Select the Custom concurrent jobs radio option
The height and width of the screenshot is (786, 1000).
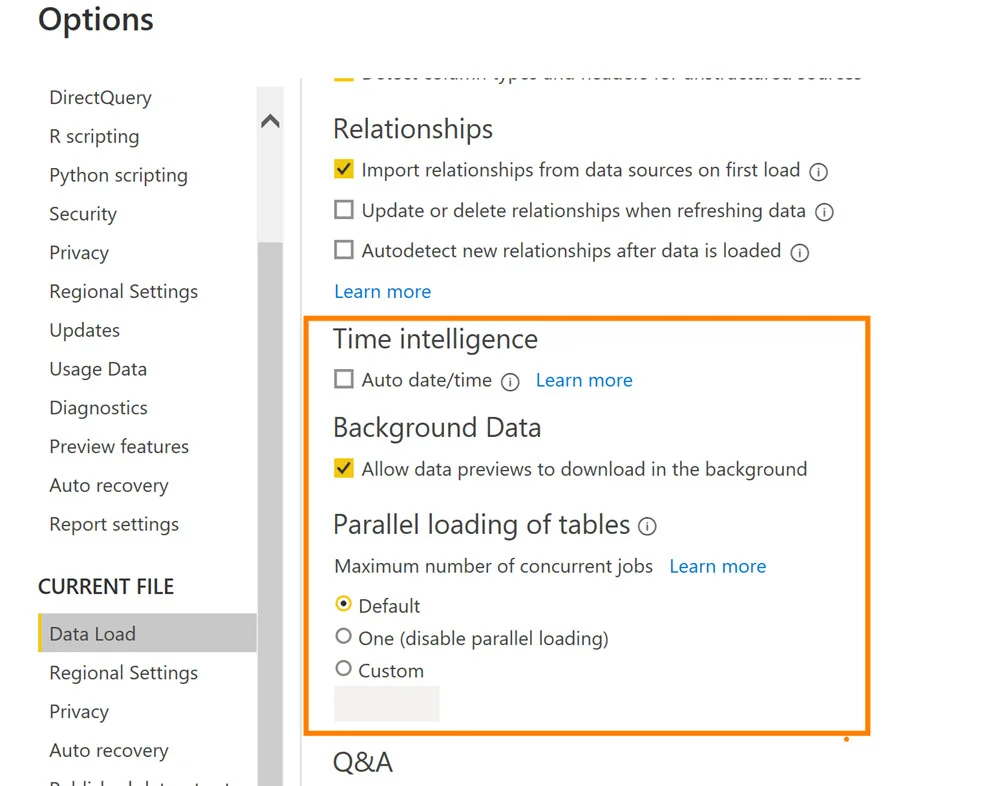coord(344,669)
